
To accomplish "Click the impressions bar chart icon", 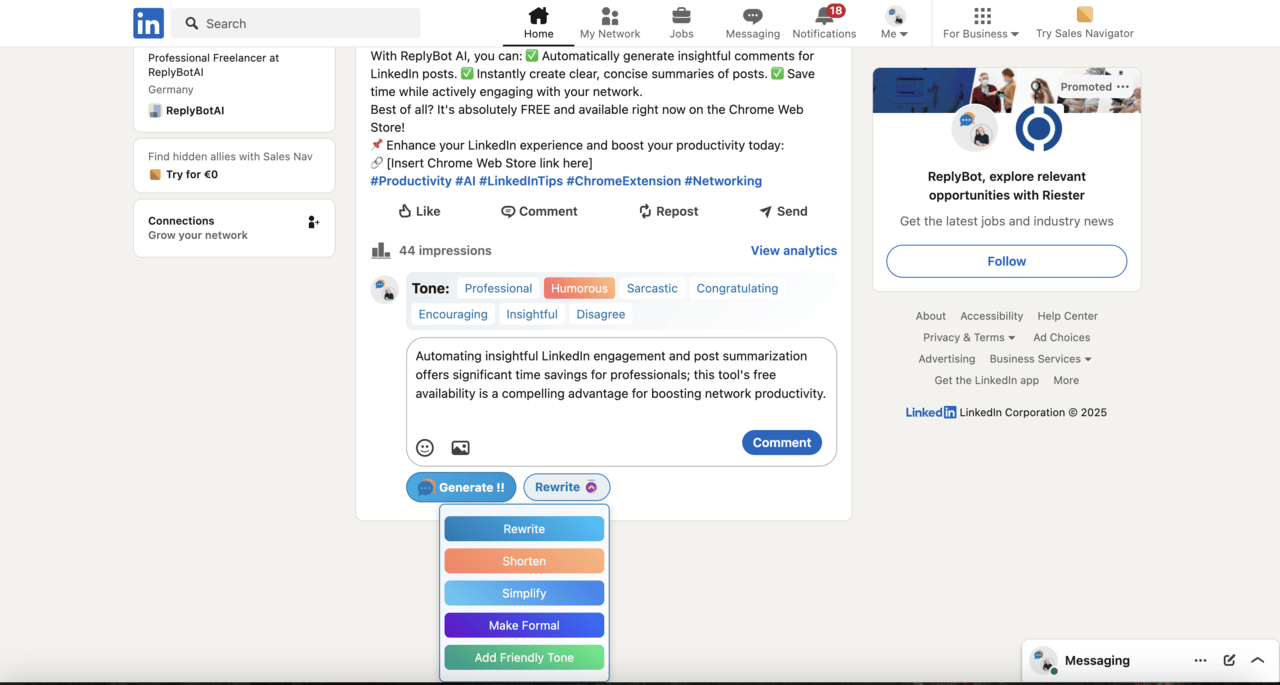I will [x=381, y=250].
